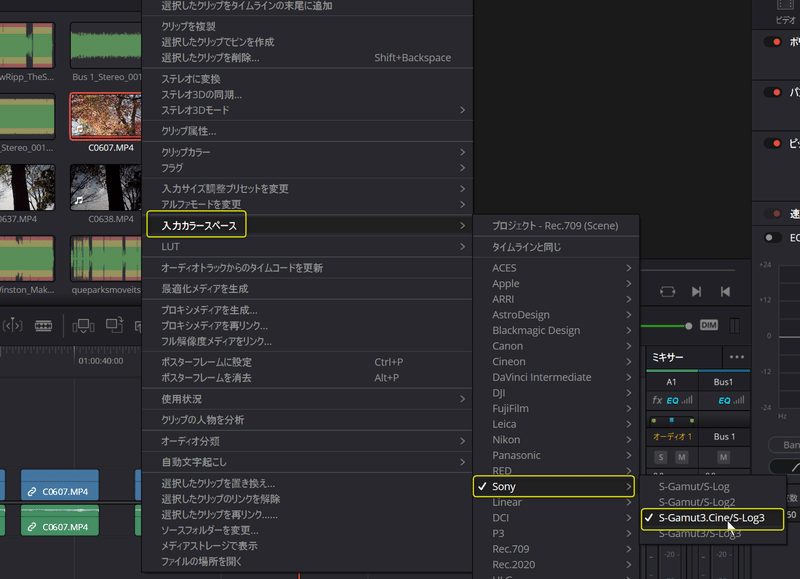Jump to next clip button
This screenshot has height=579, width=800.
tap(696, 291)
